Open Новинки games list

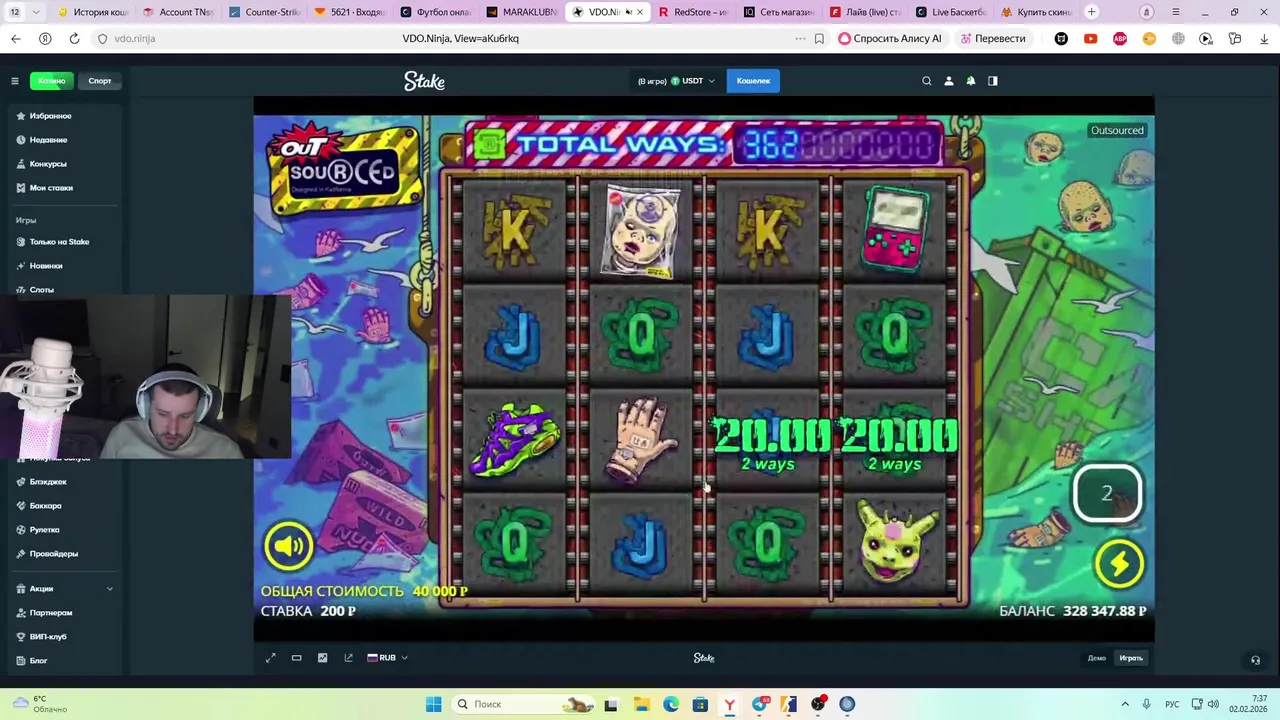[46, 266]
